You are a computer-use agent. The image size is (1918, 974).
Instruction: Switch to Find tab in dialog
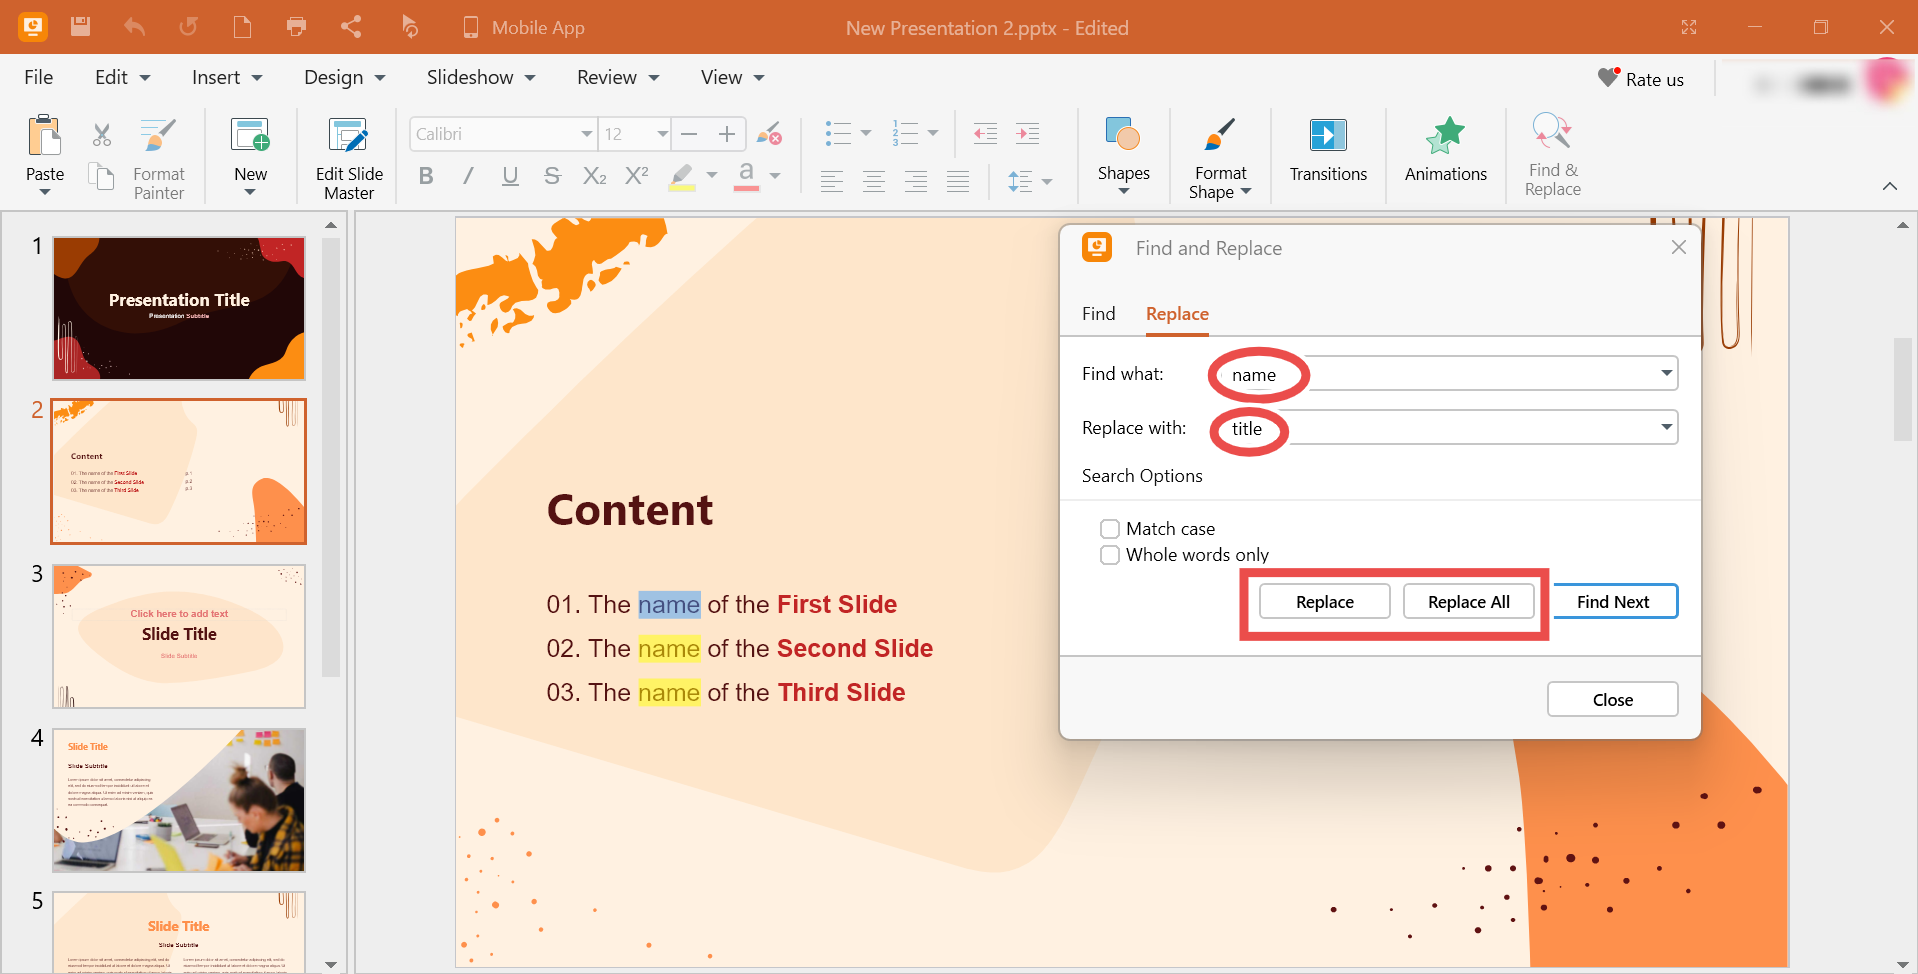[1098, 314]
